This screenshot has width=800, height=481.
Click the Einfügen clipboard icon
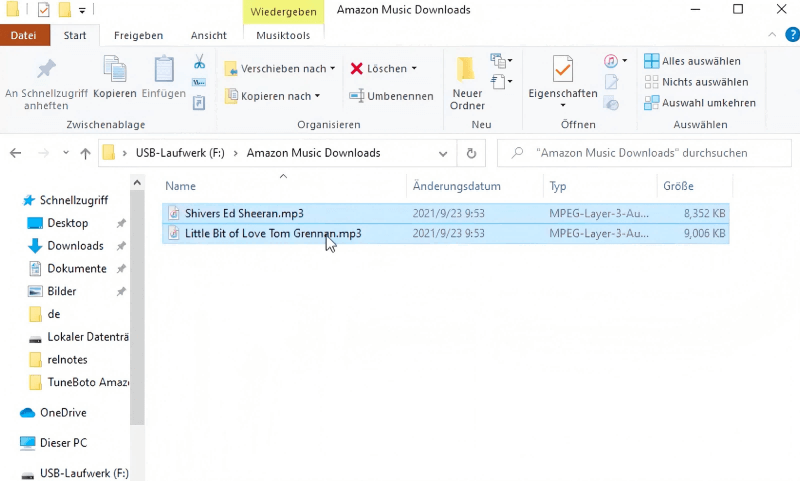[x=164, y=68]
